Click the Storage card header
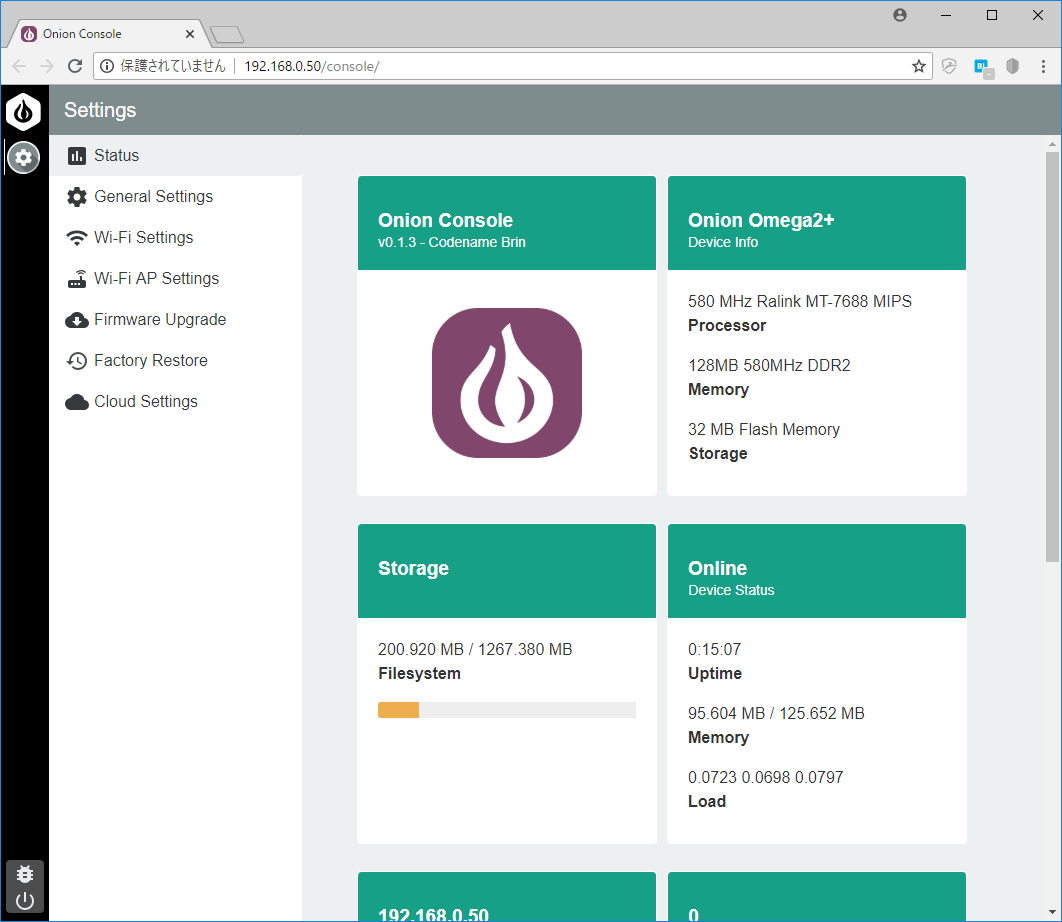The height and width of the screenshot is (922, 1062). click(x=507, y=570)
